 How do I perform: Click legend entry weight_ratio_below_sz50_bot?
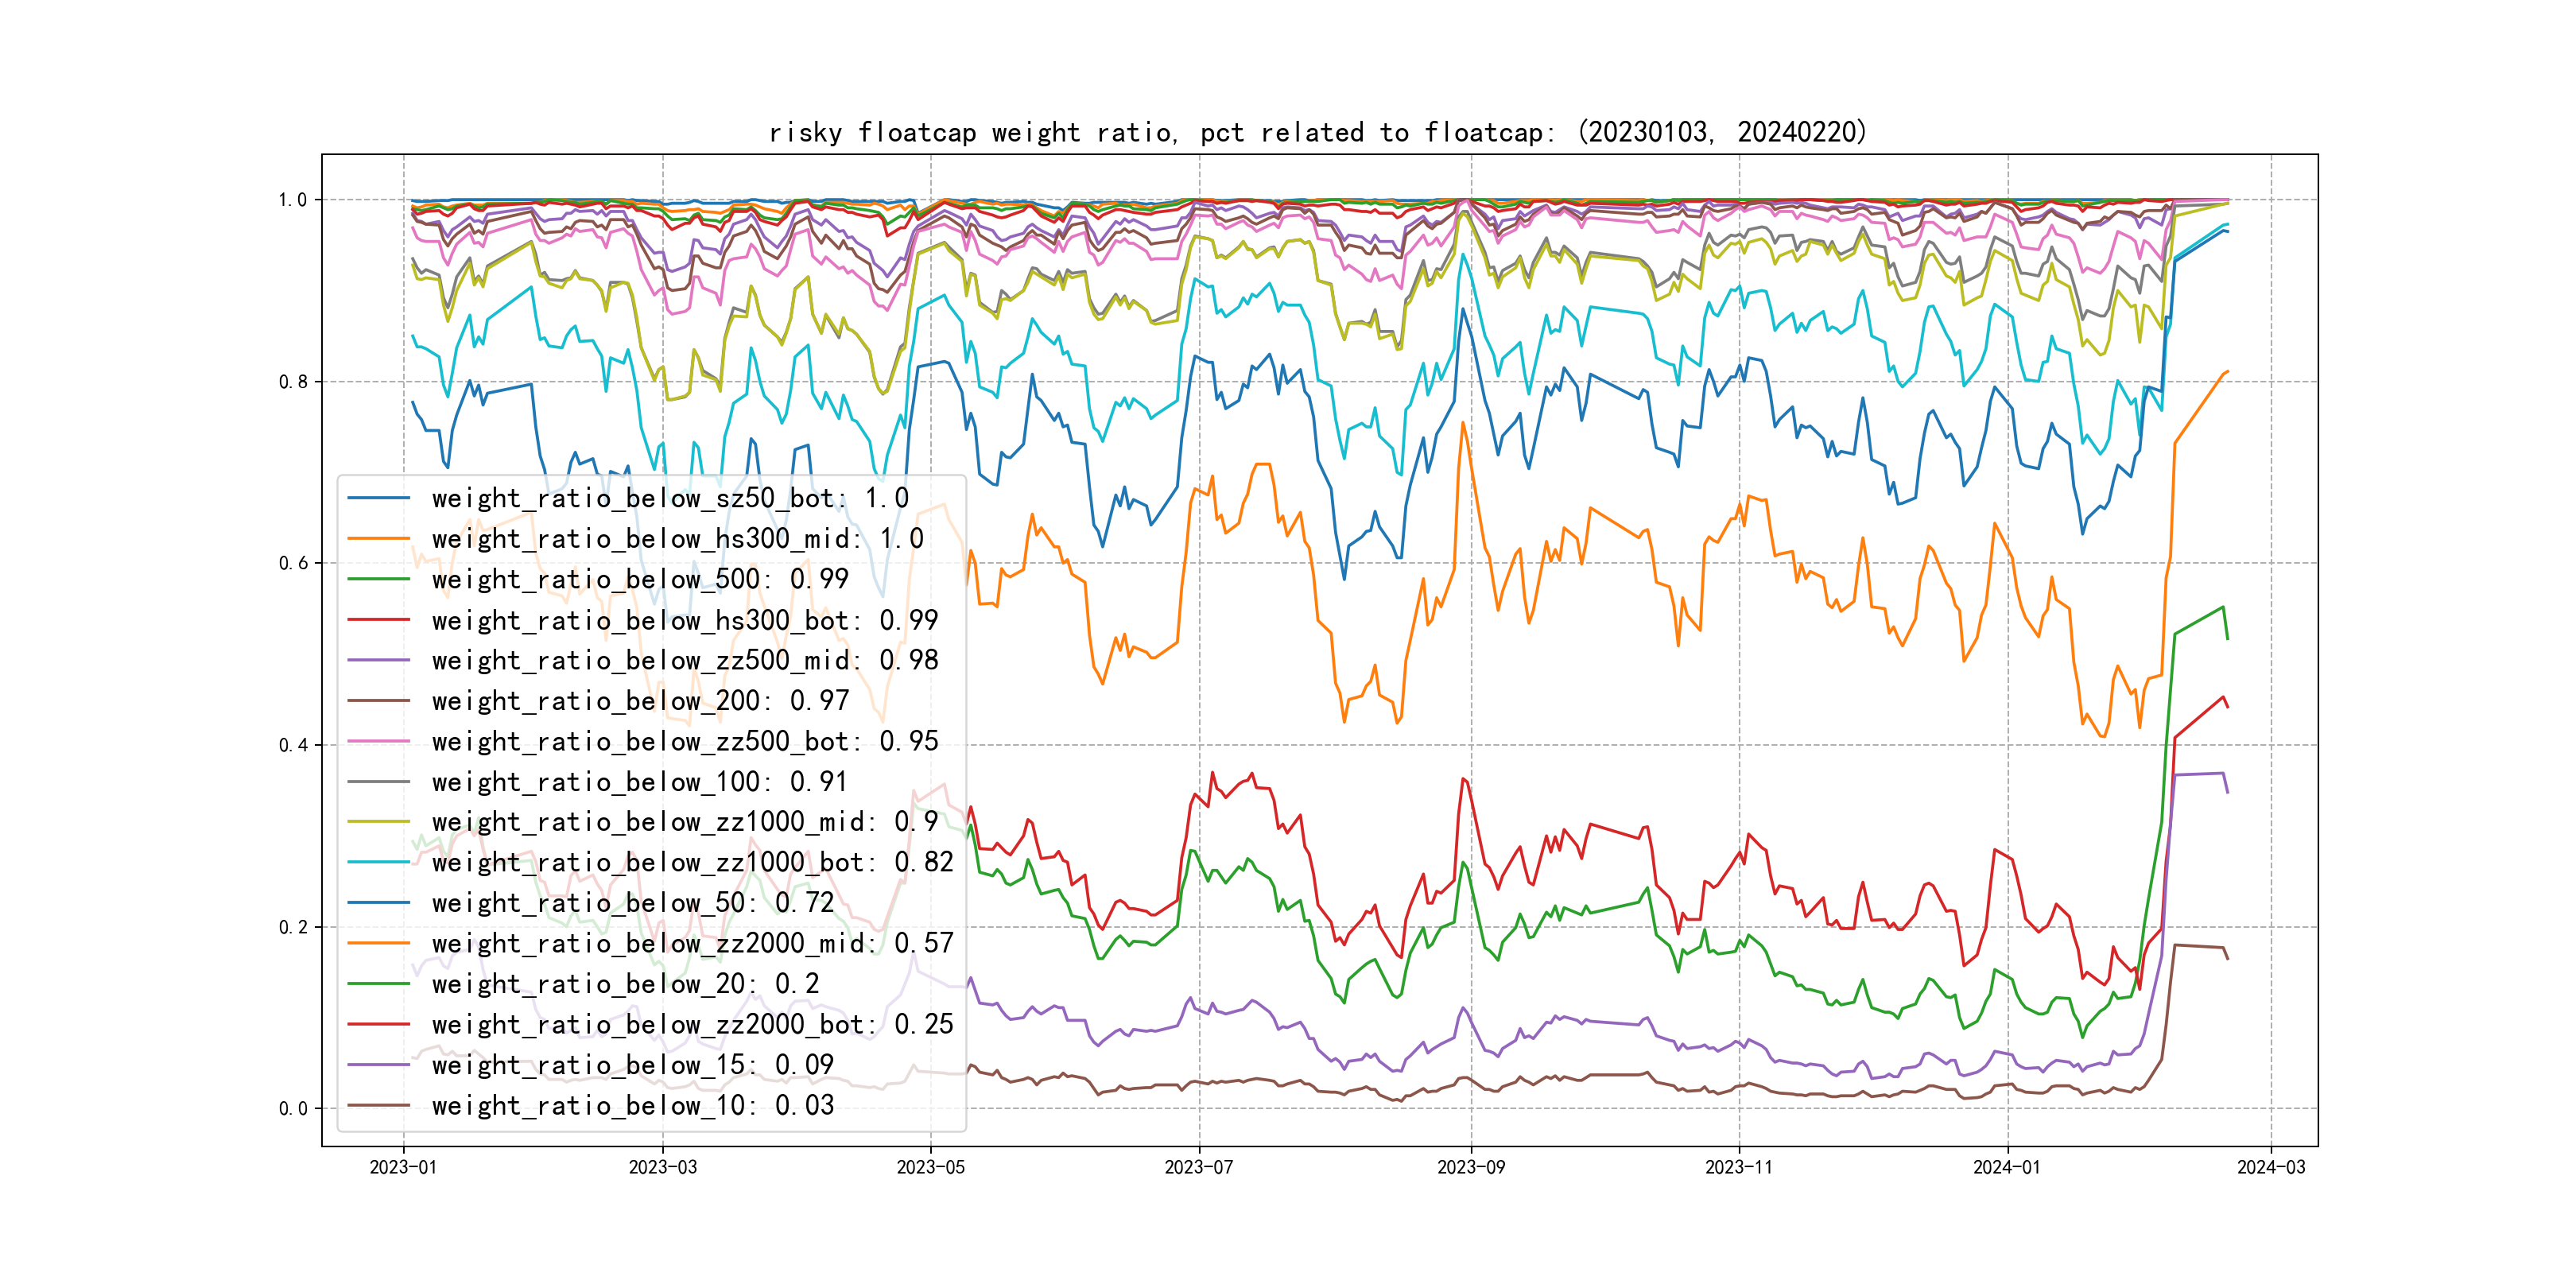tap(670, 498)
